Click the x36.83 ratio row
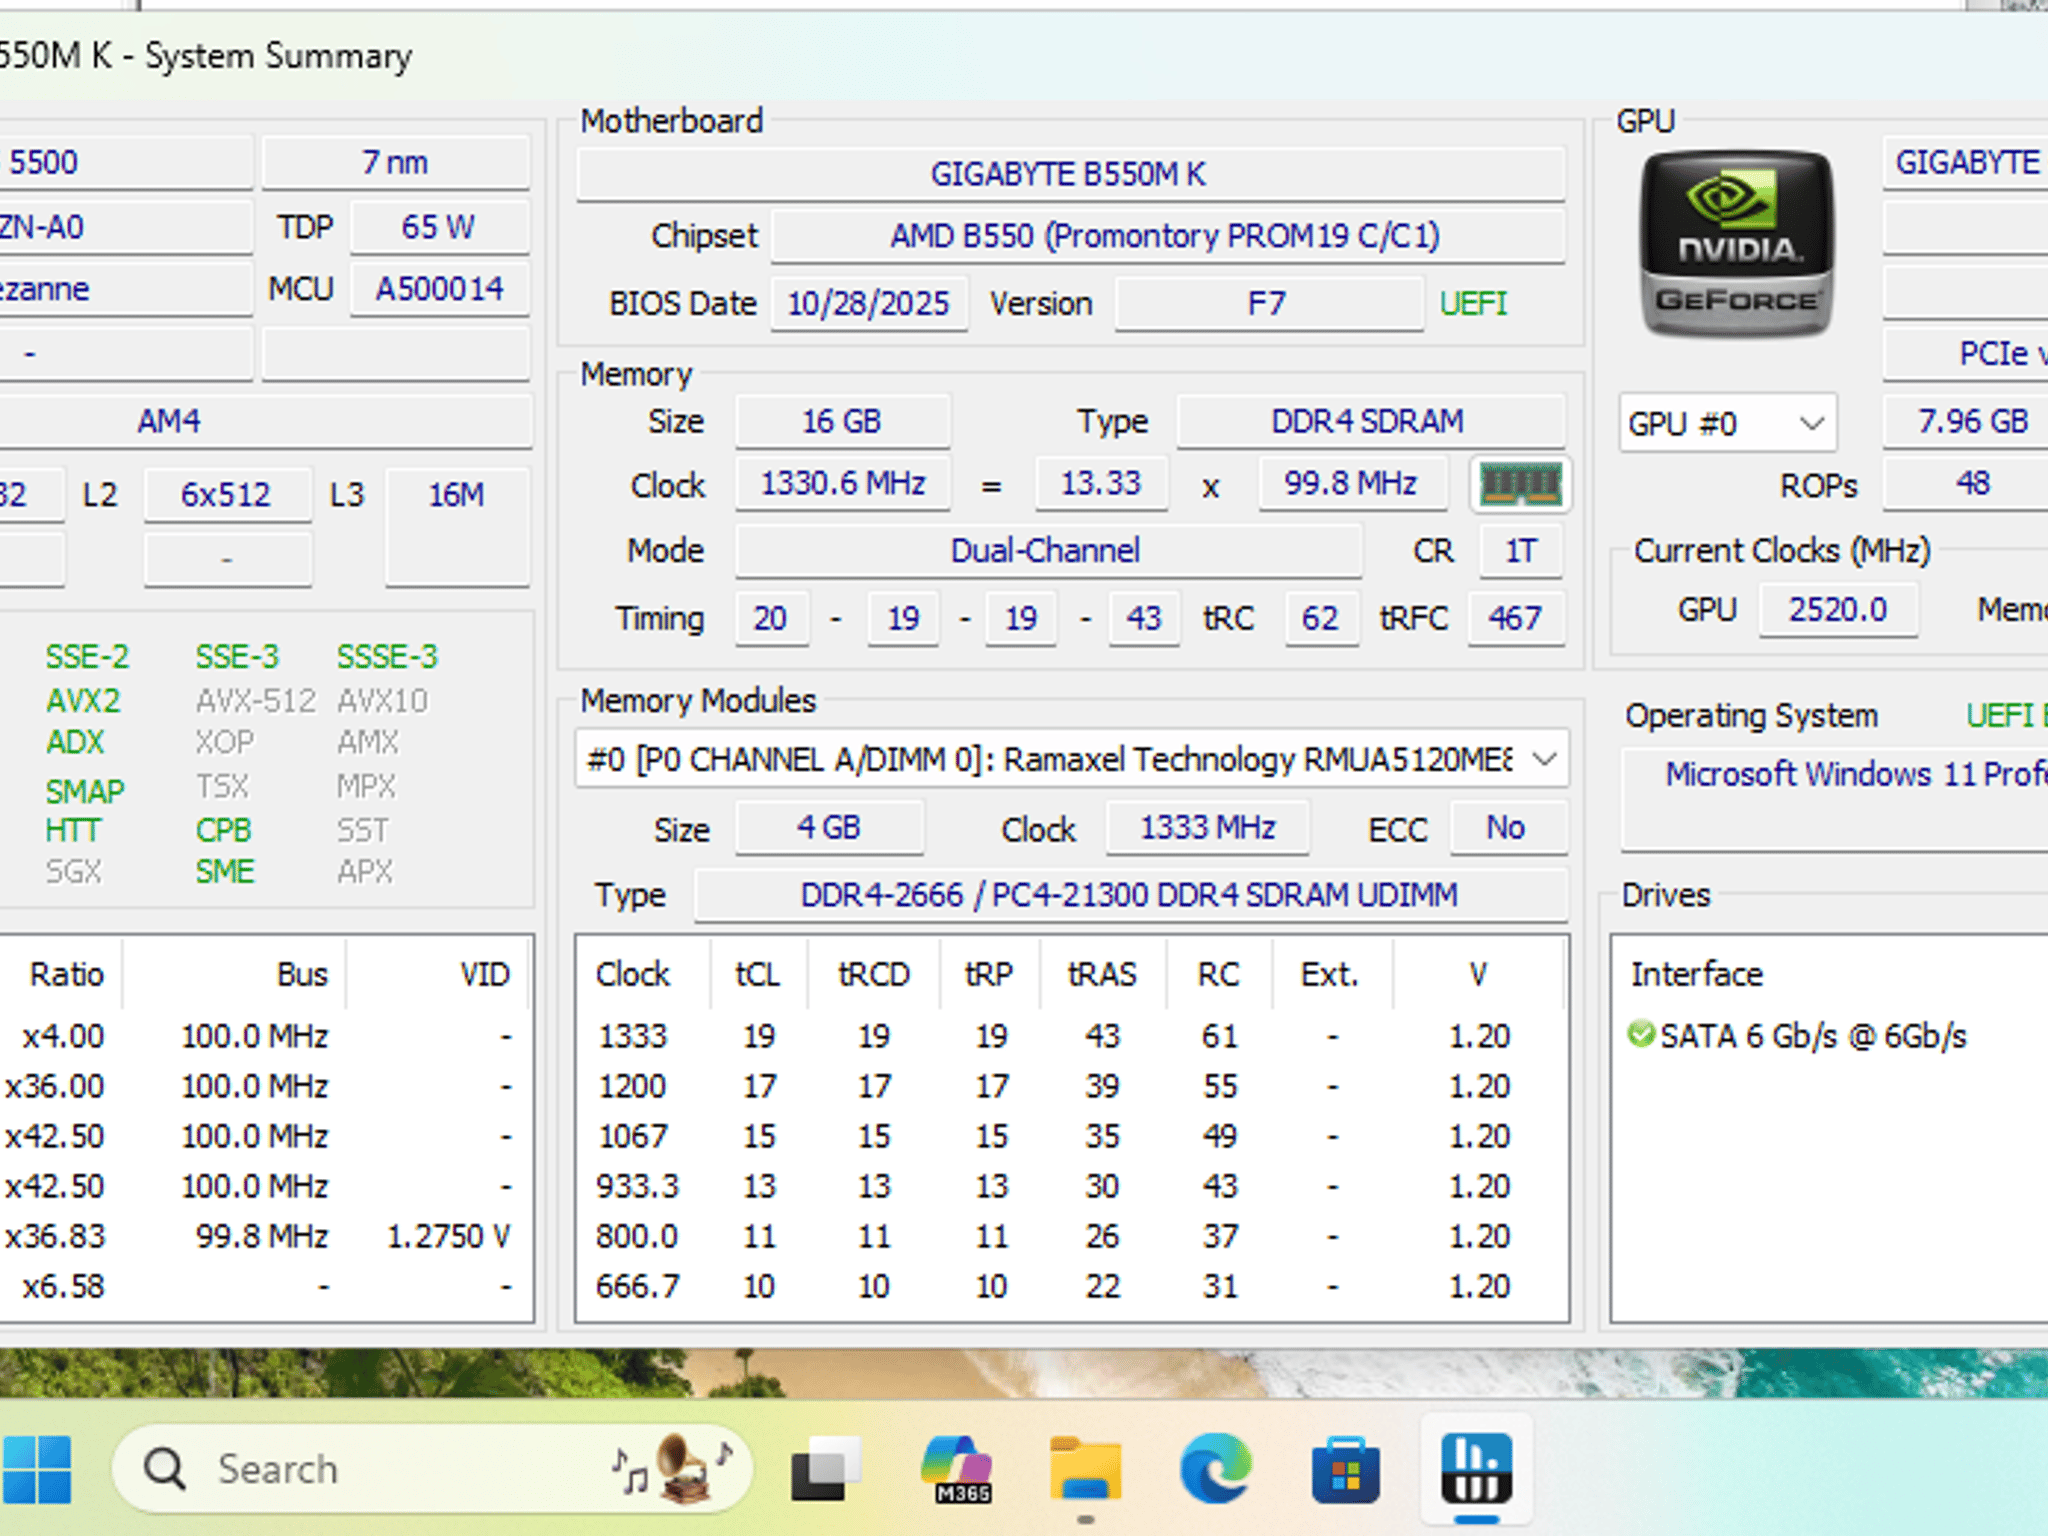This screenshot has width=2048, height=1536. (x=266, y=1236)
